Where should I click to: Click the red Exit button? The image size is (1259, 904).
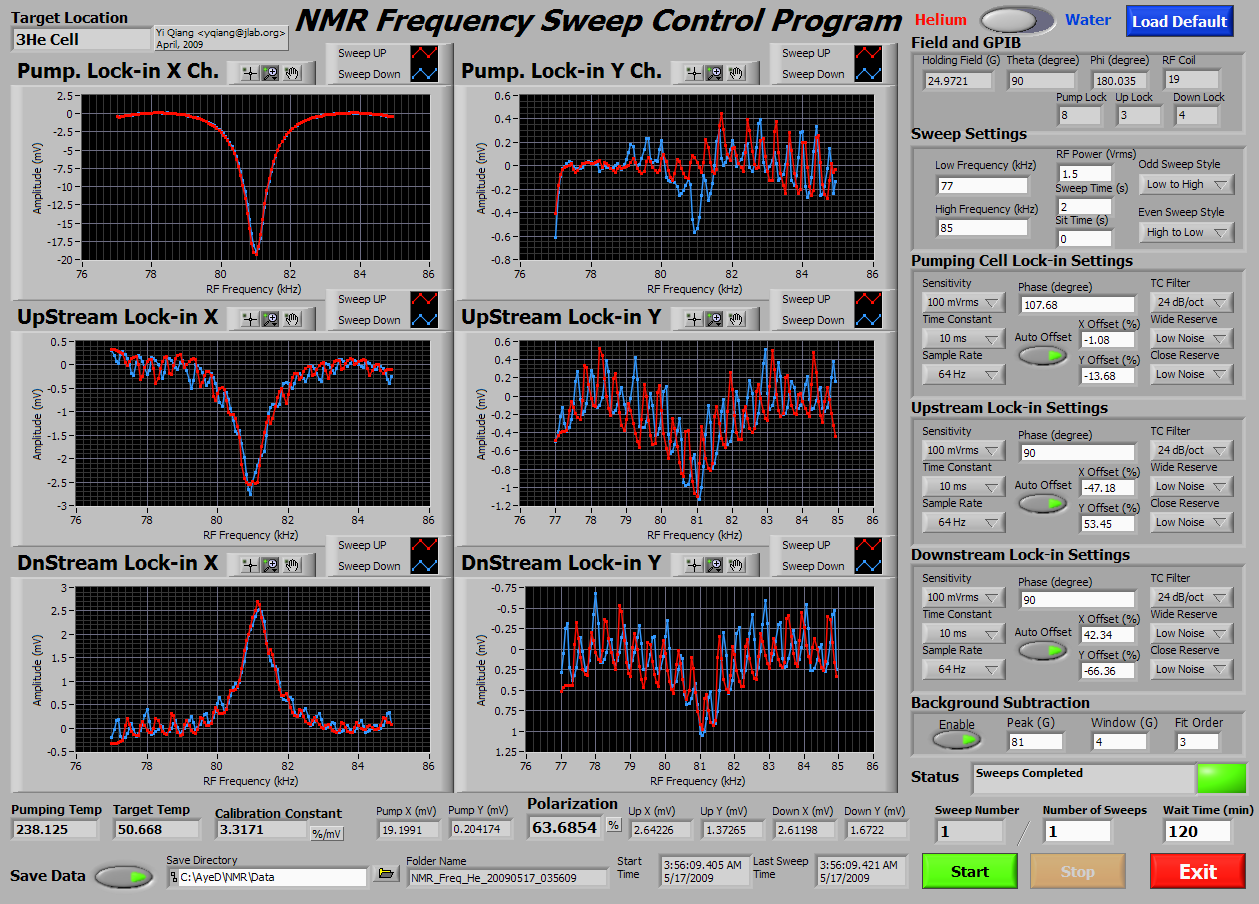1198,871
